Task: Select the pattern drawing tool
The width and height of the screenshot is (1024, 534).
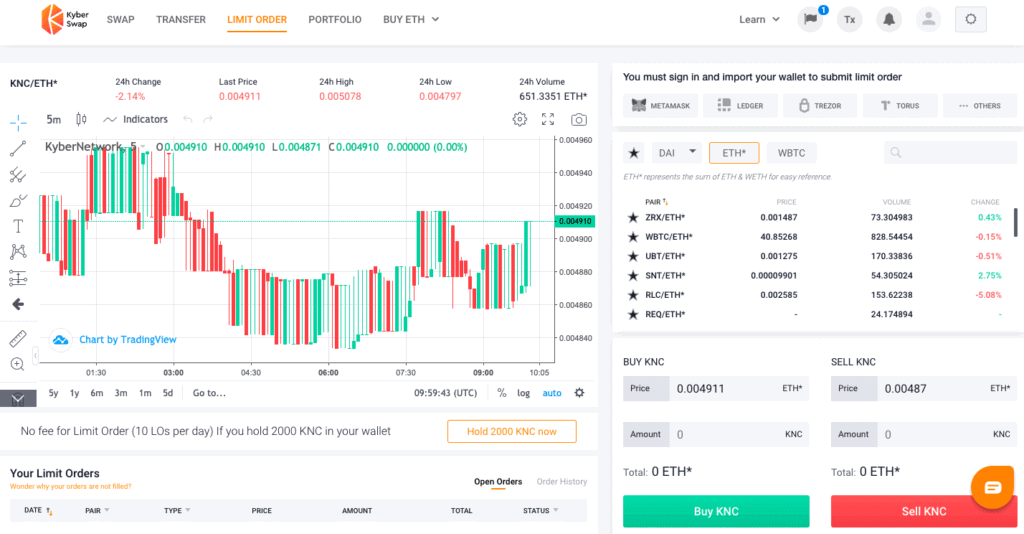Action: (x=18, y=251)
